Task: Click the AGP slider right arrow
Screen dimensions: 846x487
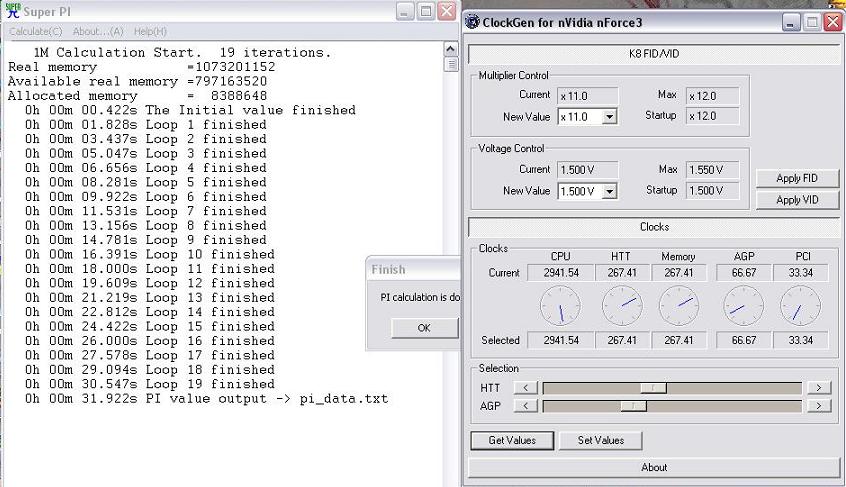Action: pyautogui.click(x=819, y=406)
